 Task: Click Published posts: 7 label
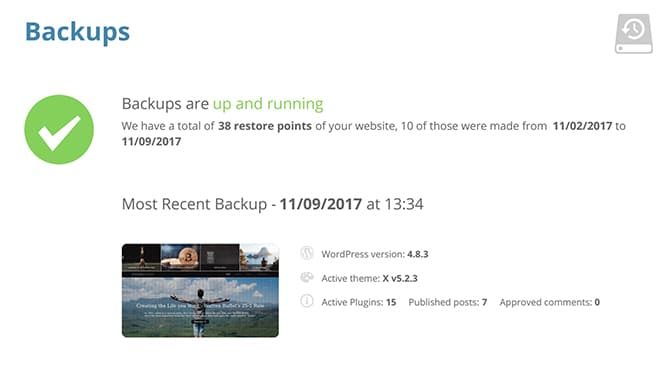click(447, 302)
